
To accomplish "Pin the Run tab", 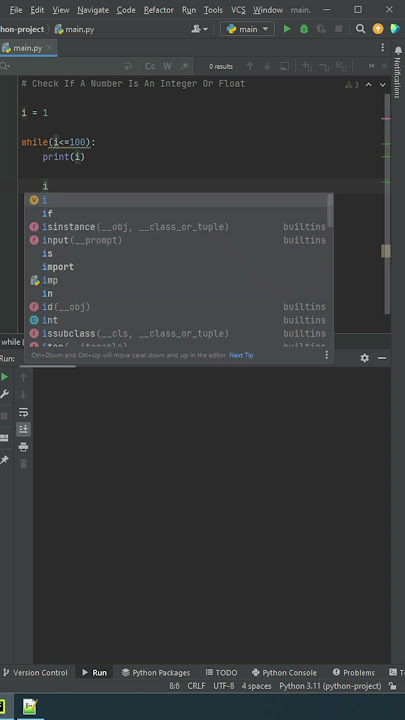I will pyautogui.click(x=5, y=460).
